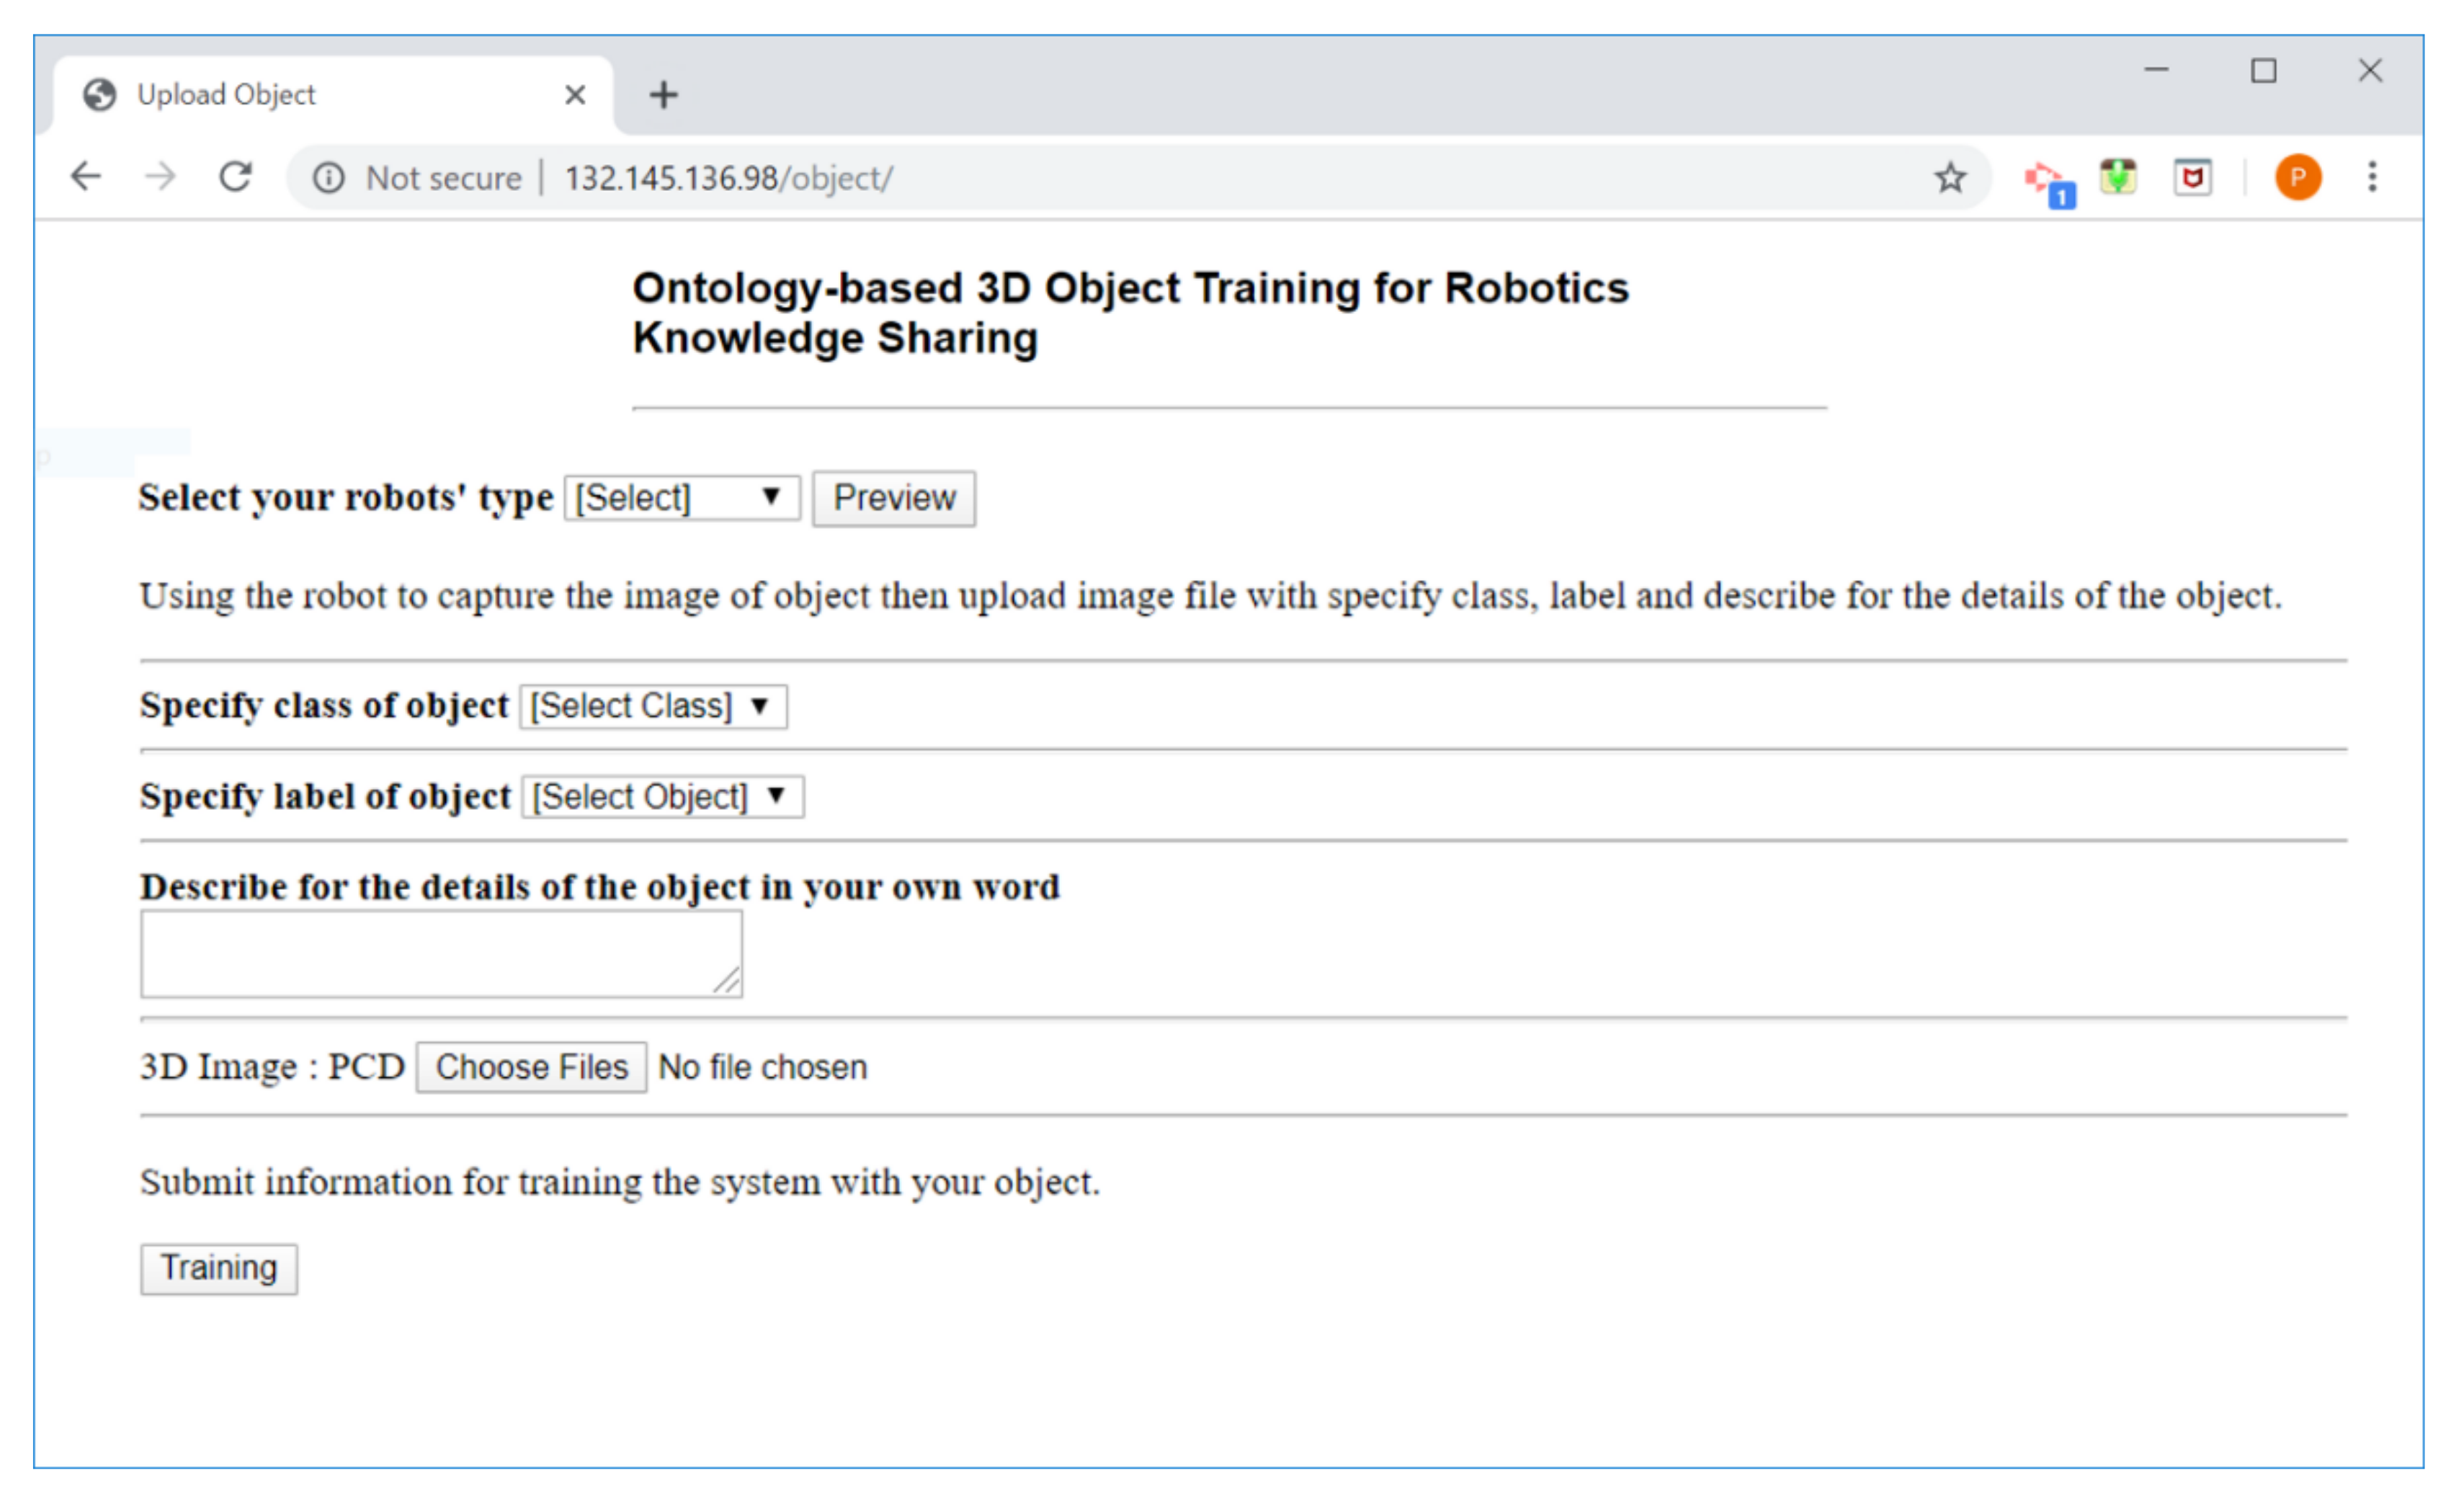This screenshot has width=2464, height=1493.
Task: Click Choose Files for PCD image
Action: 531,1067
